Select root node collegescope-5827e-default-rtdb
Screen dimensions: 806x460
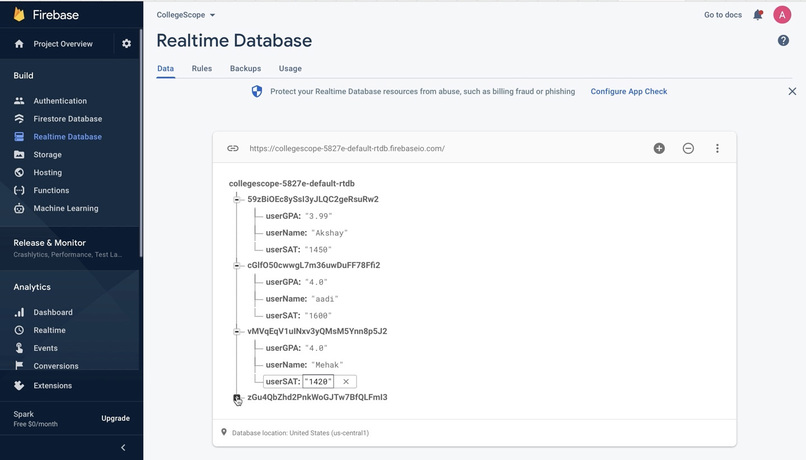(x=291, y=183)
